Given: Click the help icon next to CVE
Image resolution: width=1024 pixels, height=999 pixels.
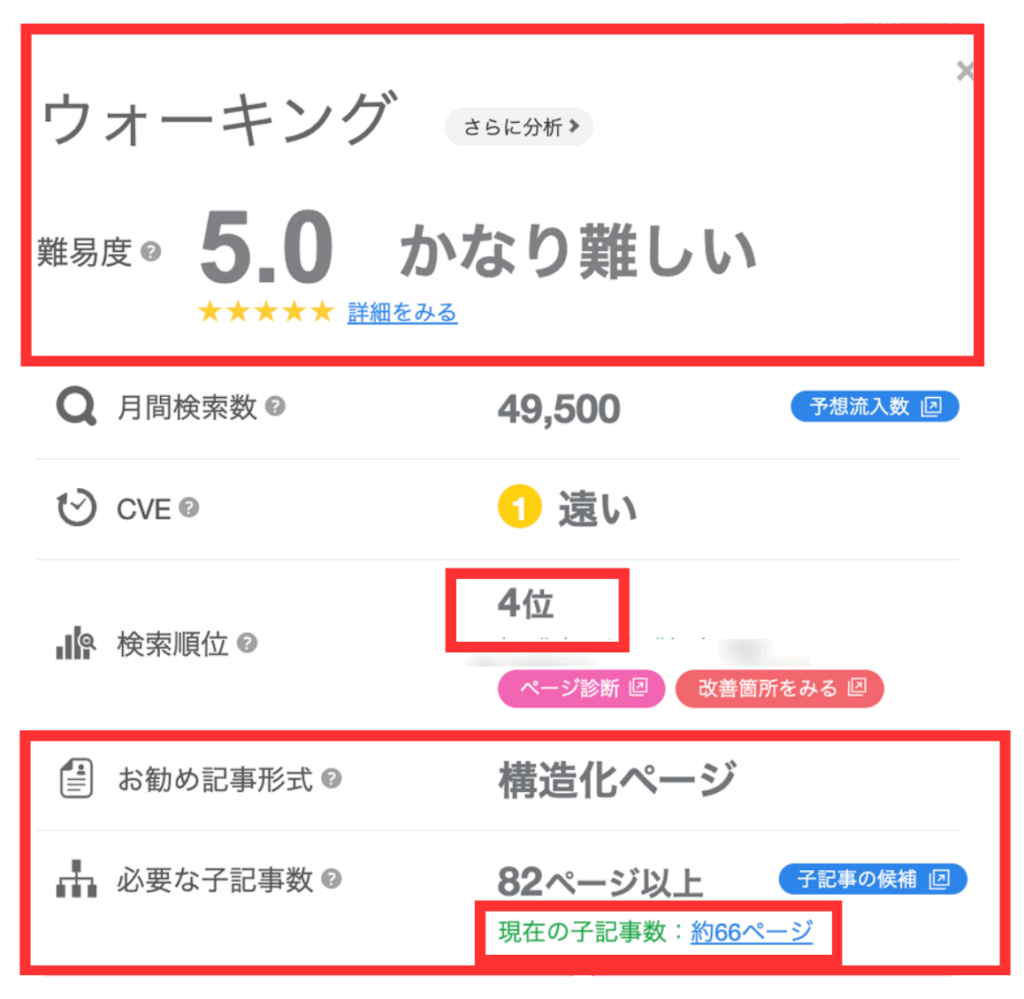Looking at the screenshot, I should [191, 508].
